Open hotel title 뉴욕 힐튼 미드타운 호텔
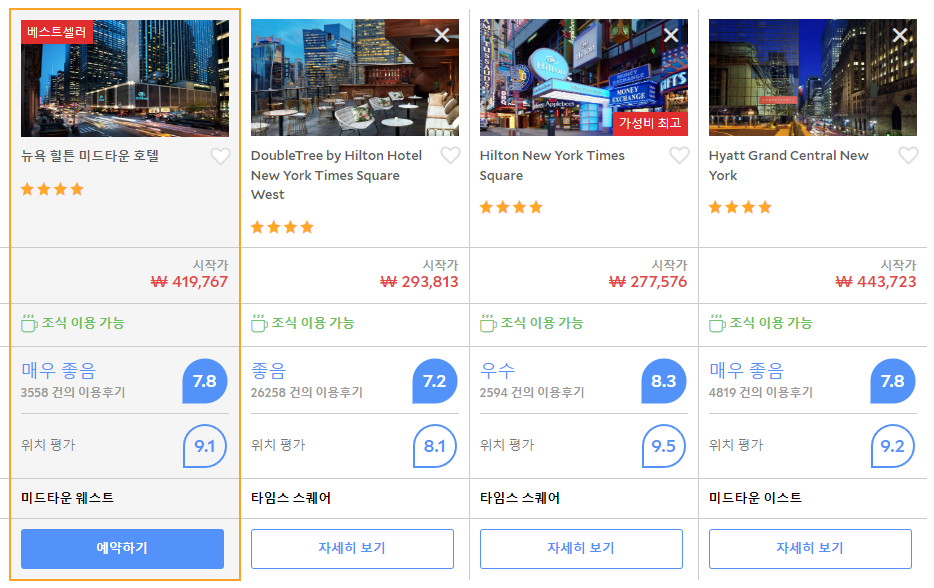 [90, 156]
